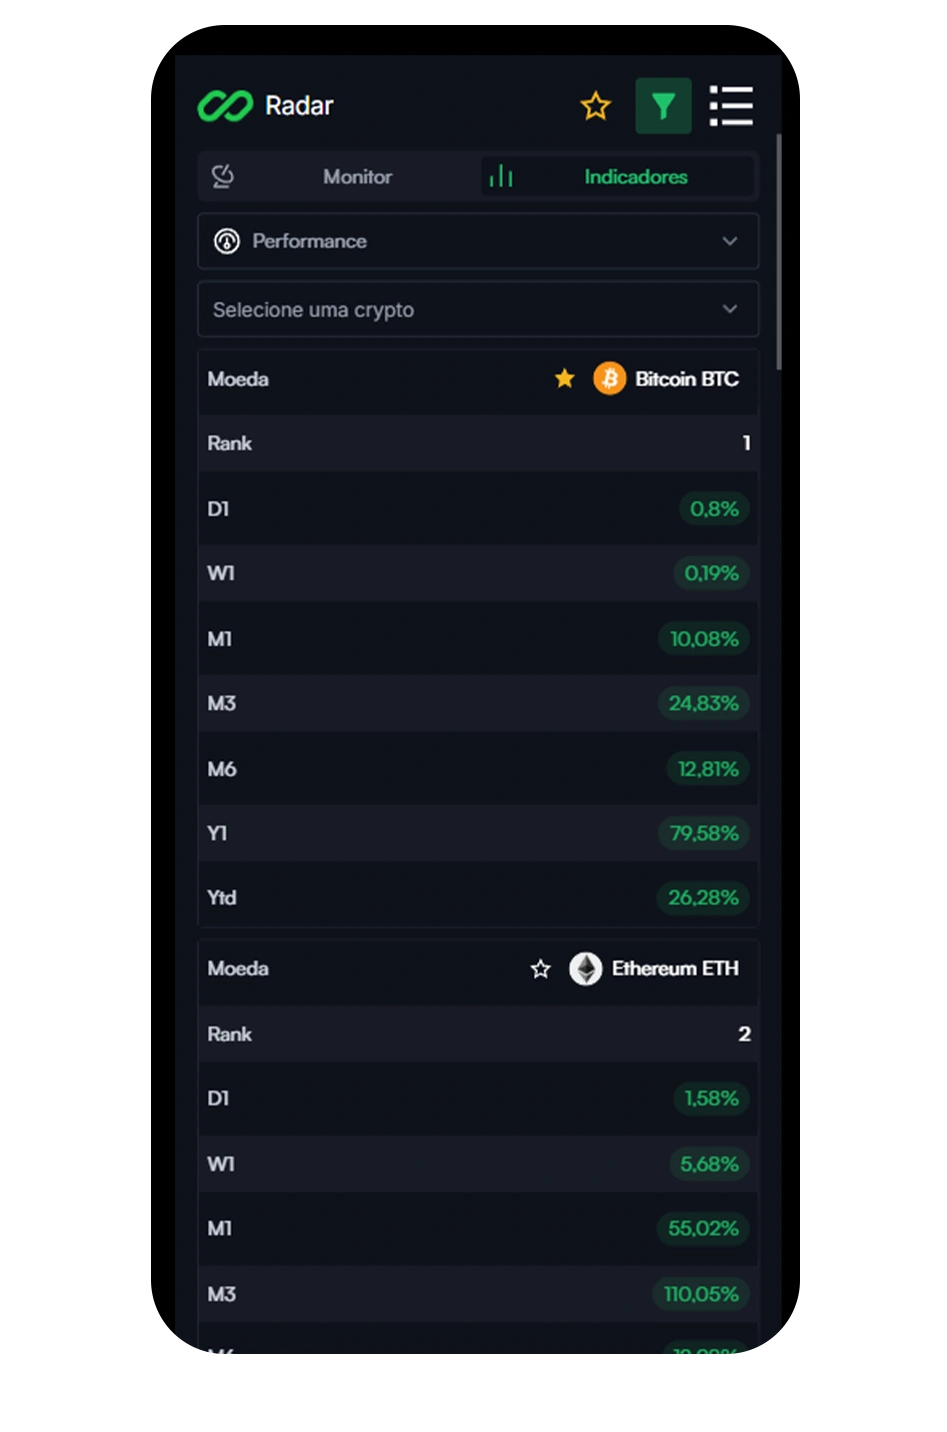
Task: Expand the Performance dropdown chevron
Action: click(730, 241)
